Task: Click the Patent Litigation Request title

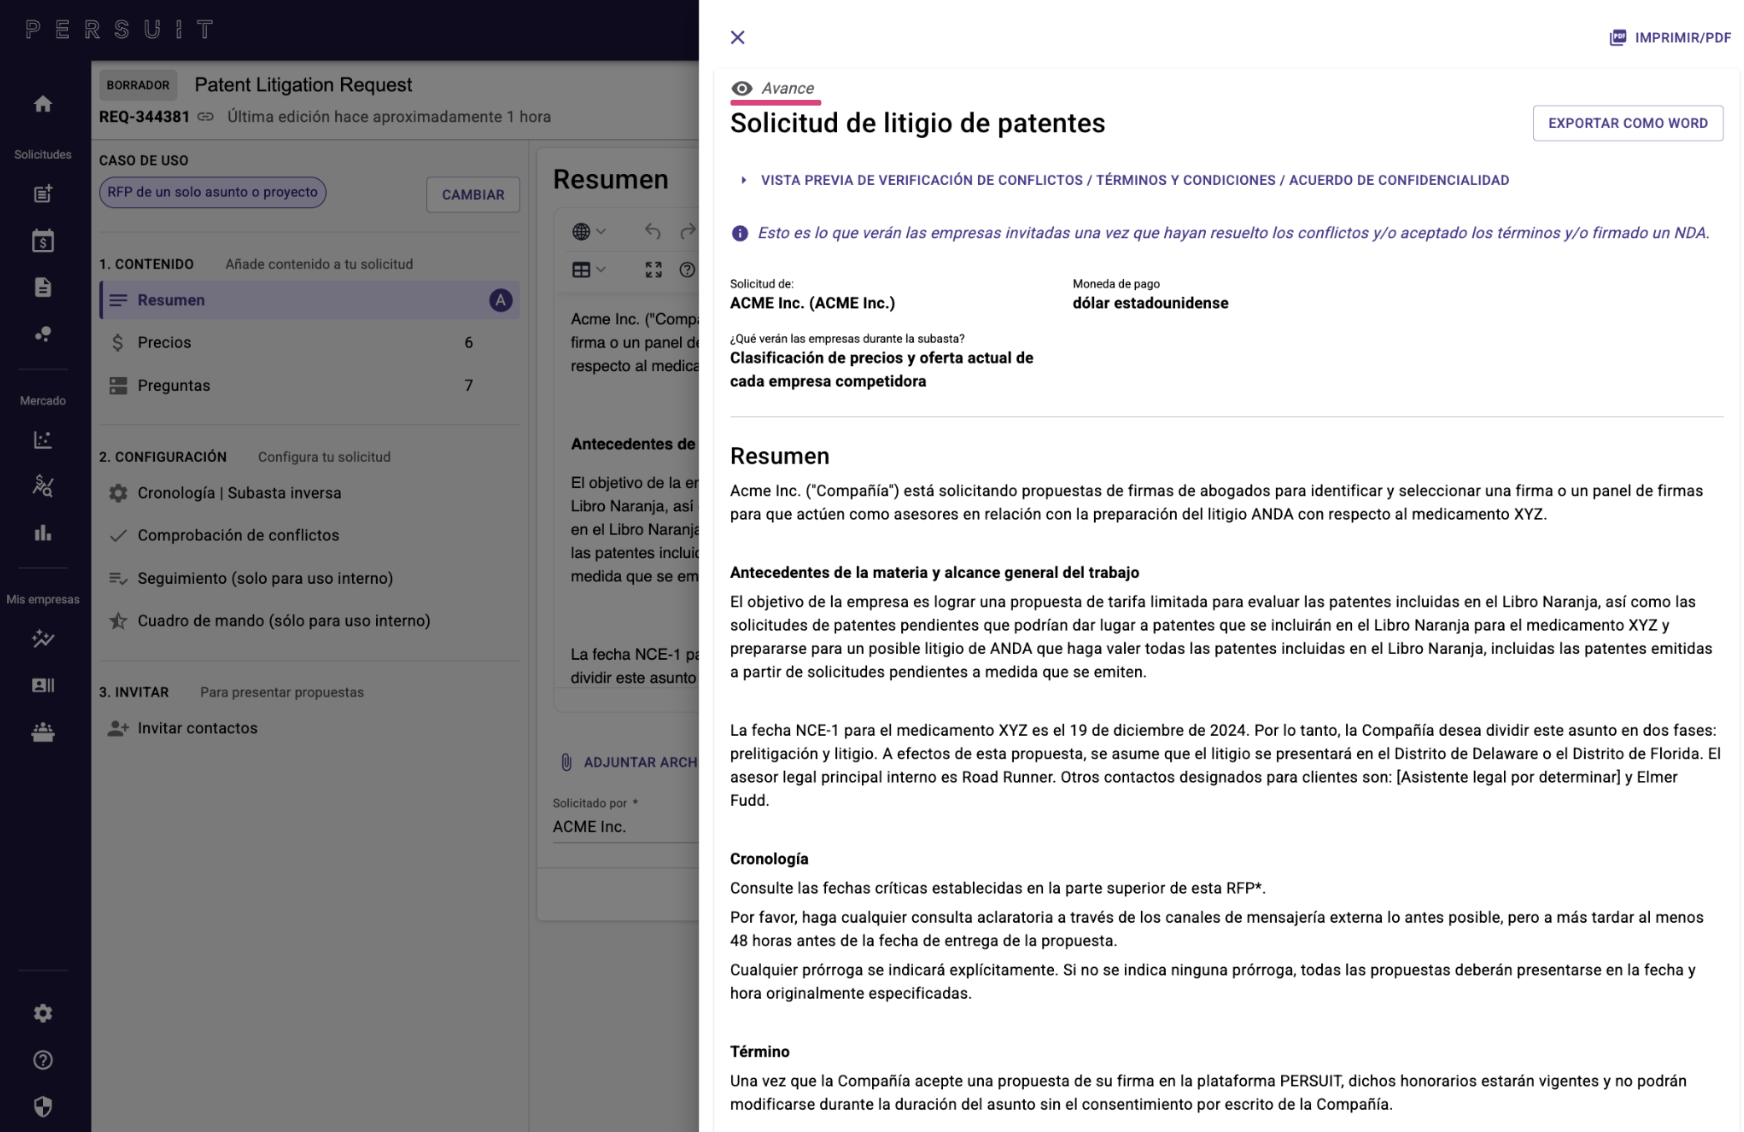Action: point(303,85)
